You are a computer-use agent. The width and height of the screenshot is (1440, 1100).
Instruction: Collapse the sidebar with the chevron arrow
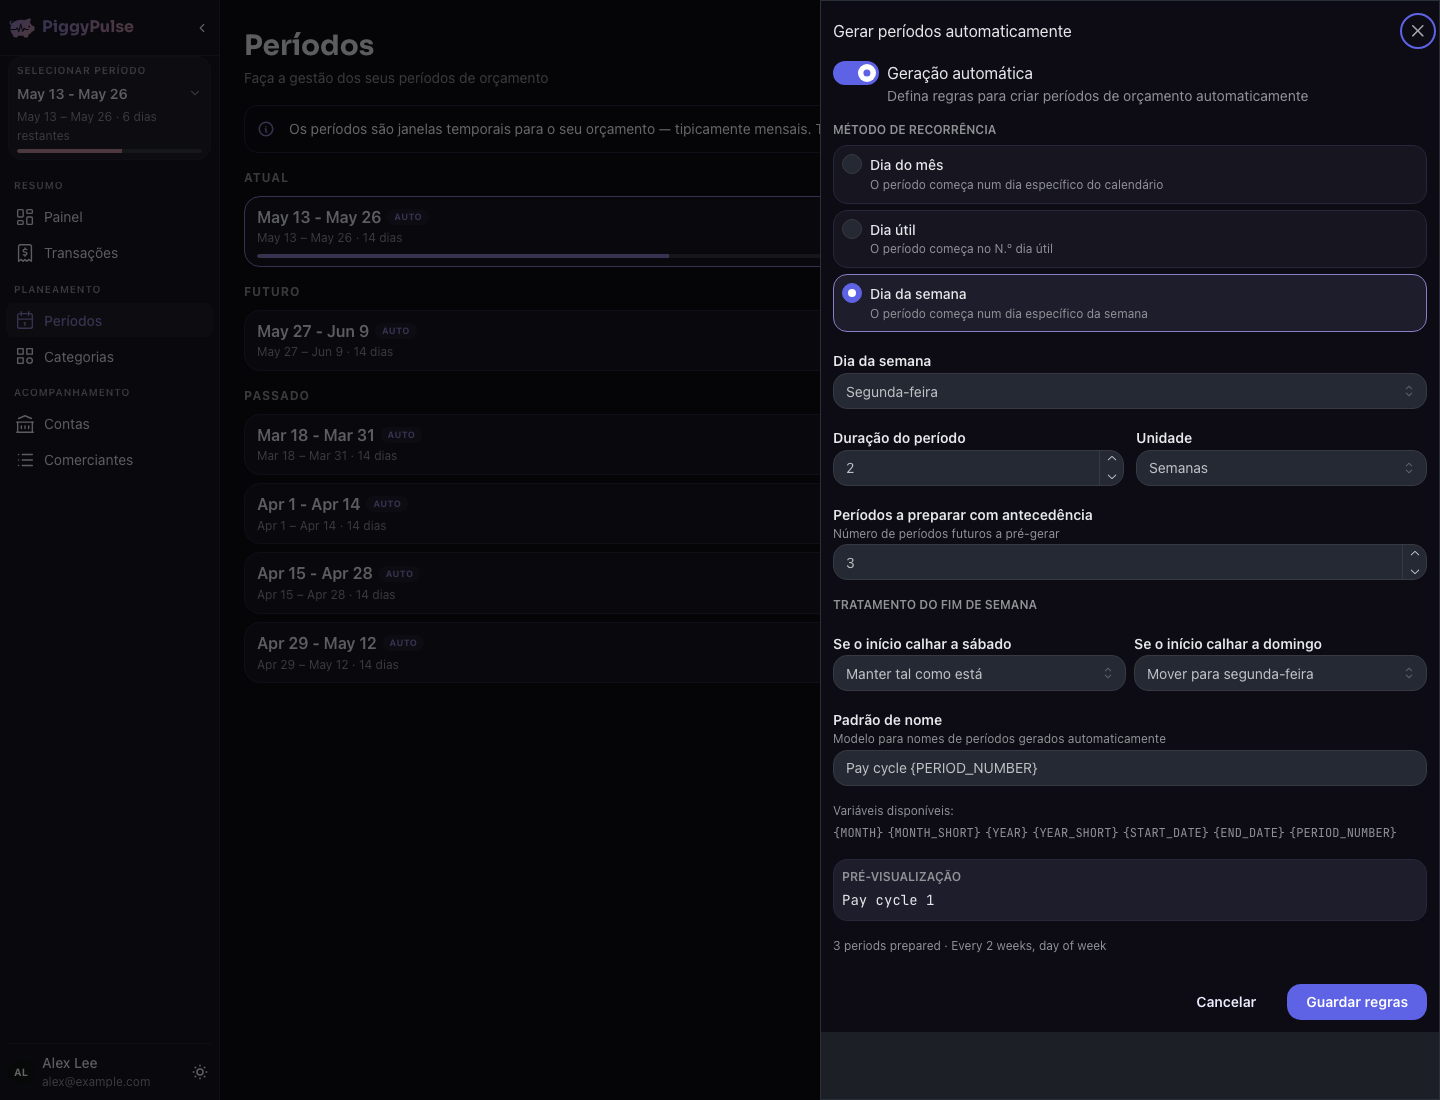(x=202, y=28)
